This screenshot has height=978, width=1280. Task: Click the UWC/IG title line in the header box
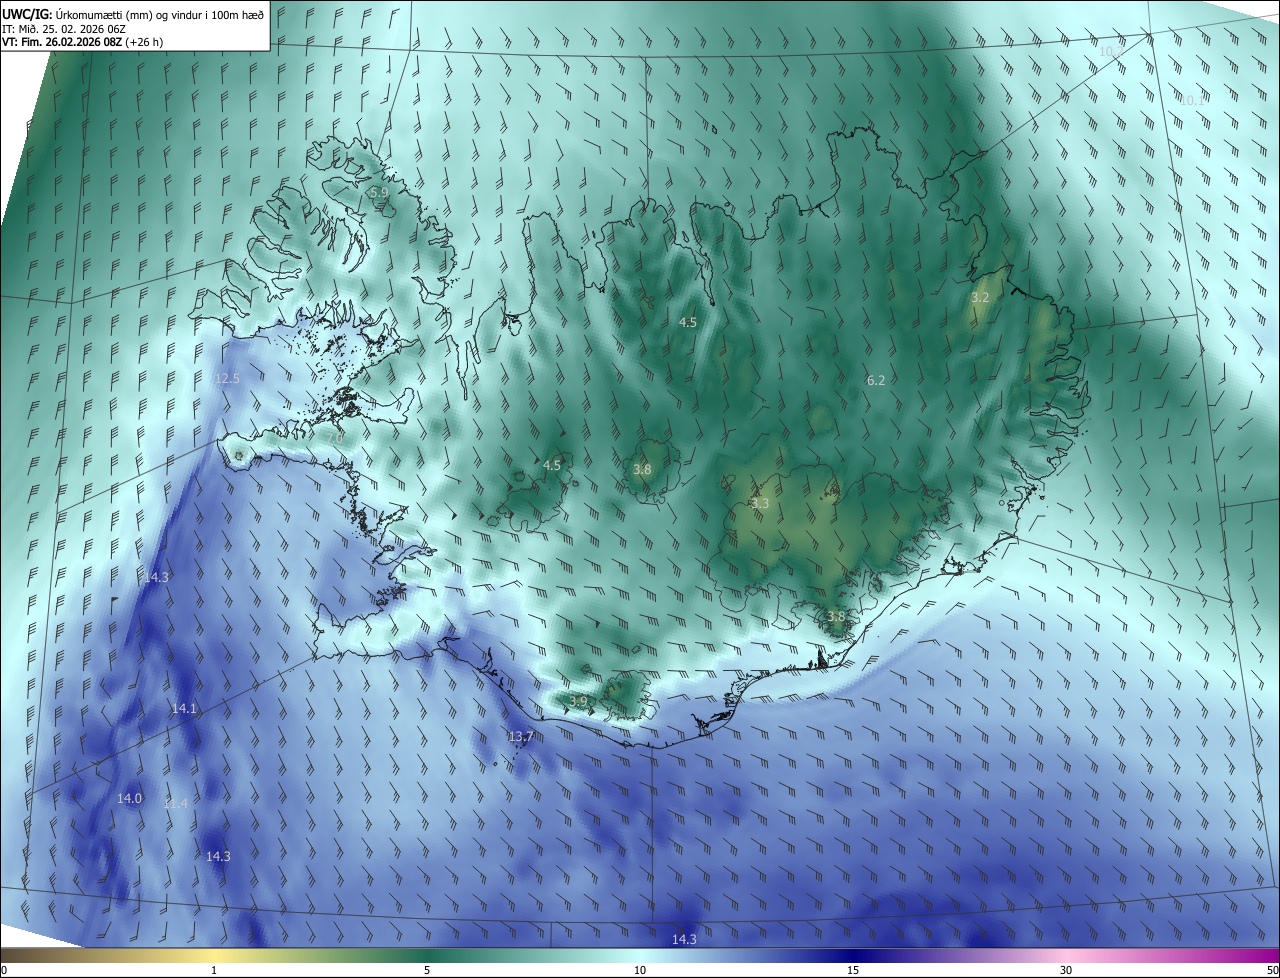(133, 14)
